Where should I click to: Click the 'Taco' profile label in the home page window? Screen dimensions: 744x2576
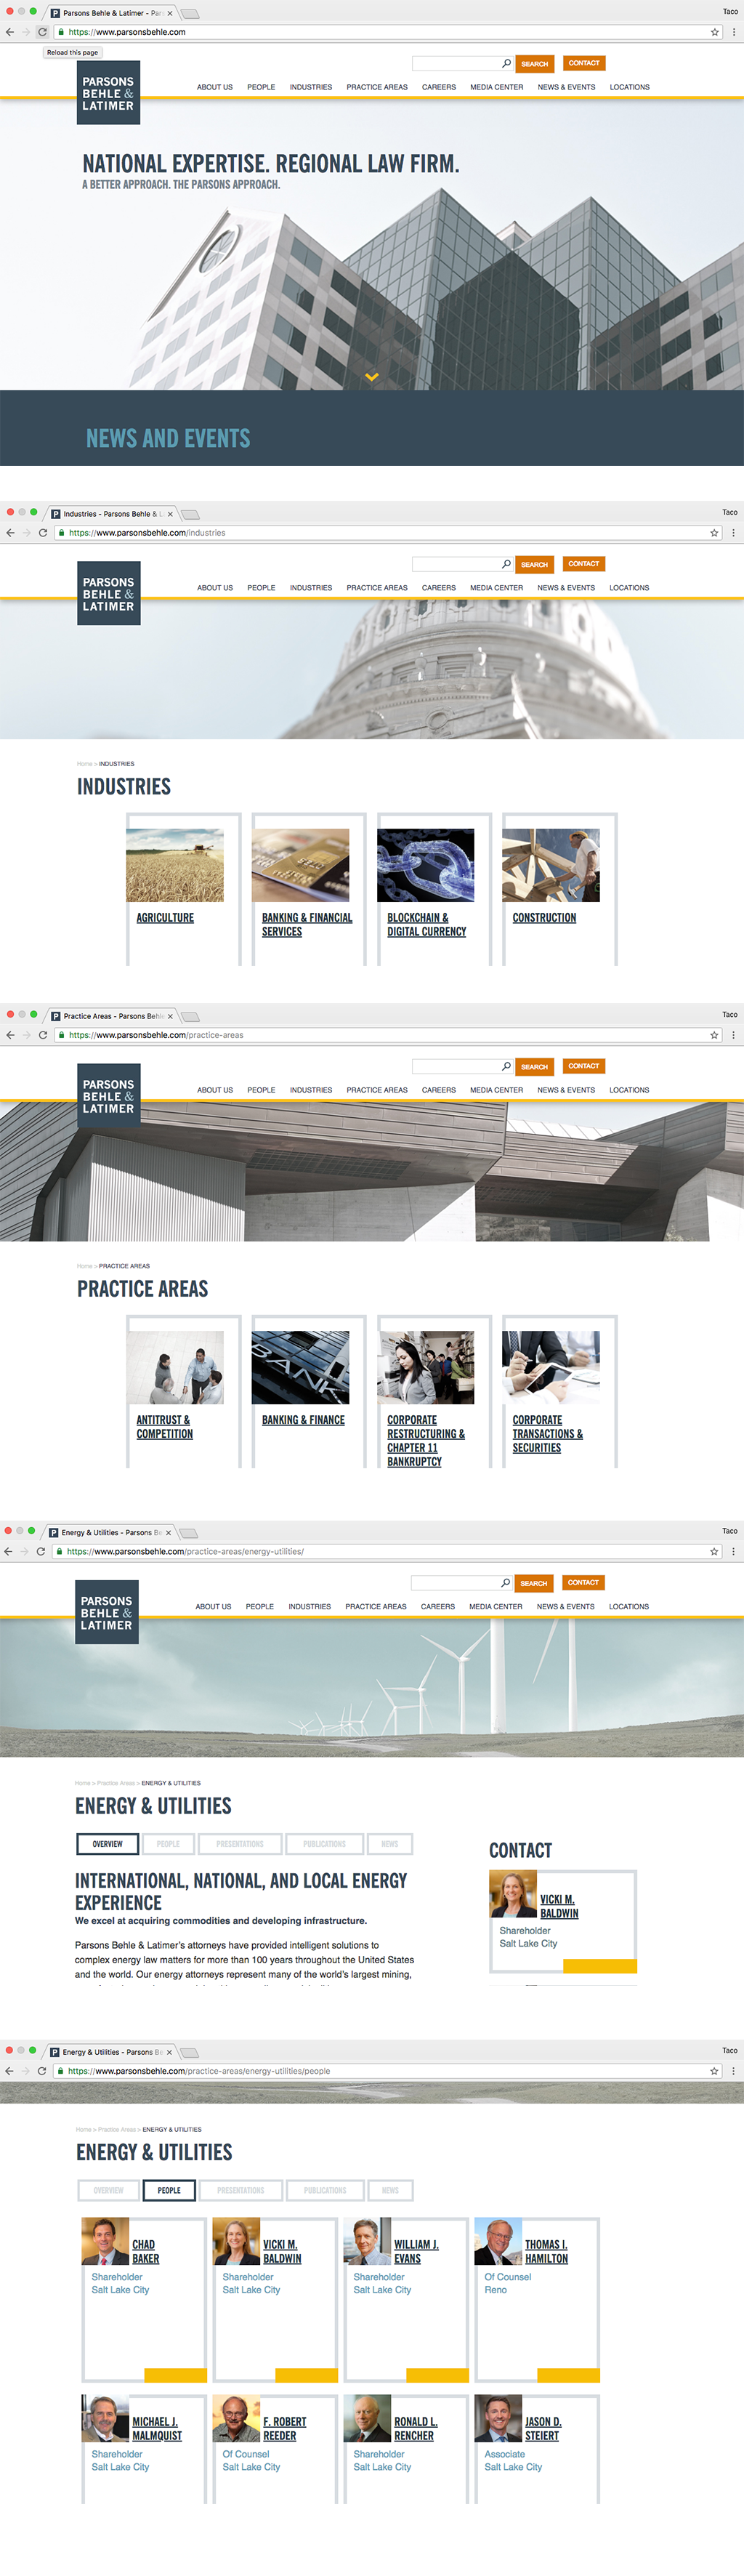point(730,12)
